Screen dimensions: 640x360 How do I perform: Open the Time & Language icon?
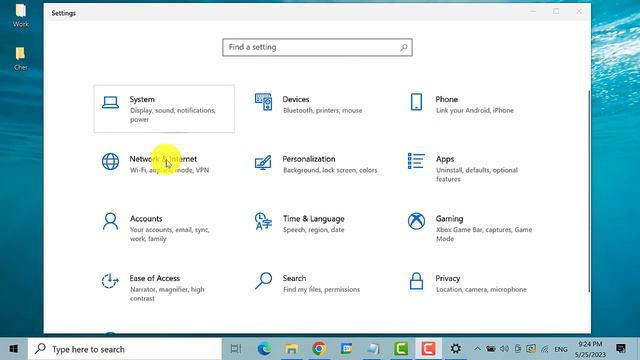263,221
